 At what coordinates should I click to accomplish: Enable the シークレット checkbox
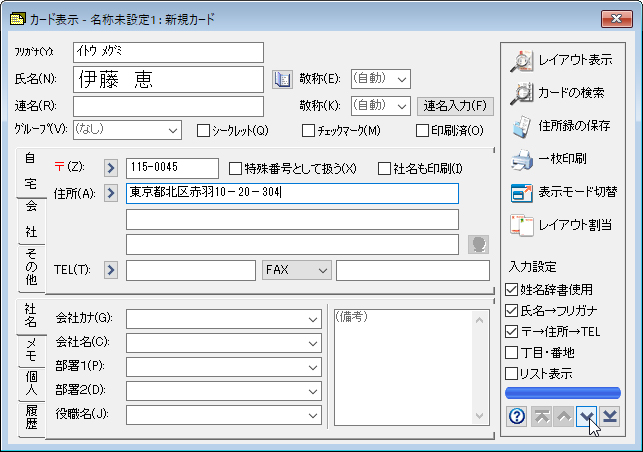203,130
